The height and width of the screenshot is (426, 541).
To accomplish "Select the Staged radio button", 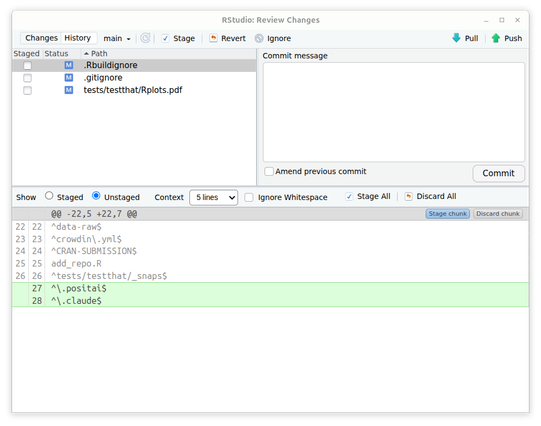I will [49, 196].
